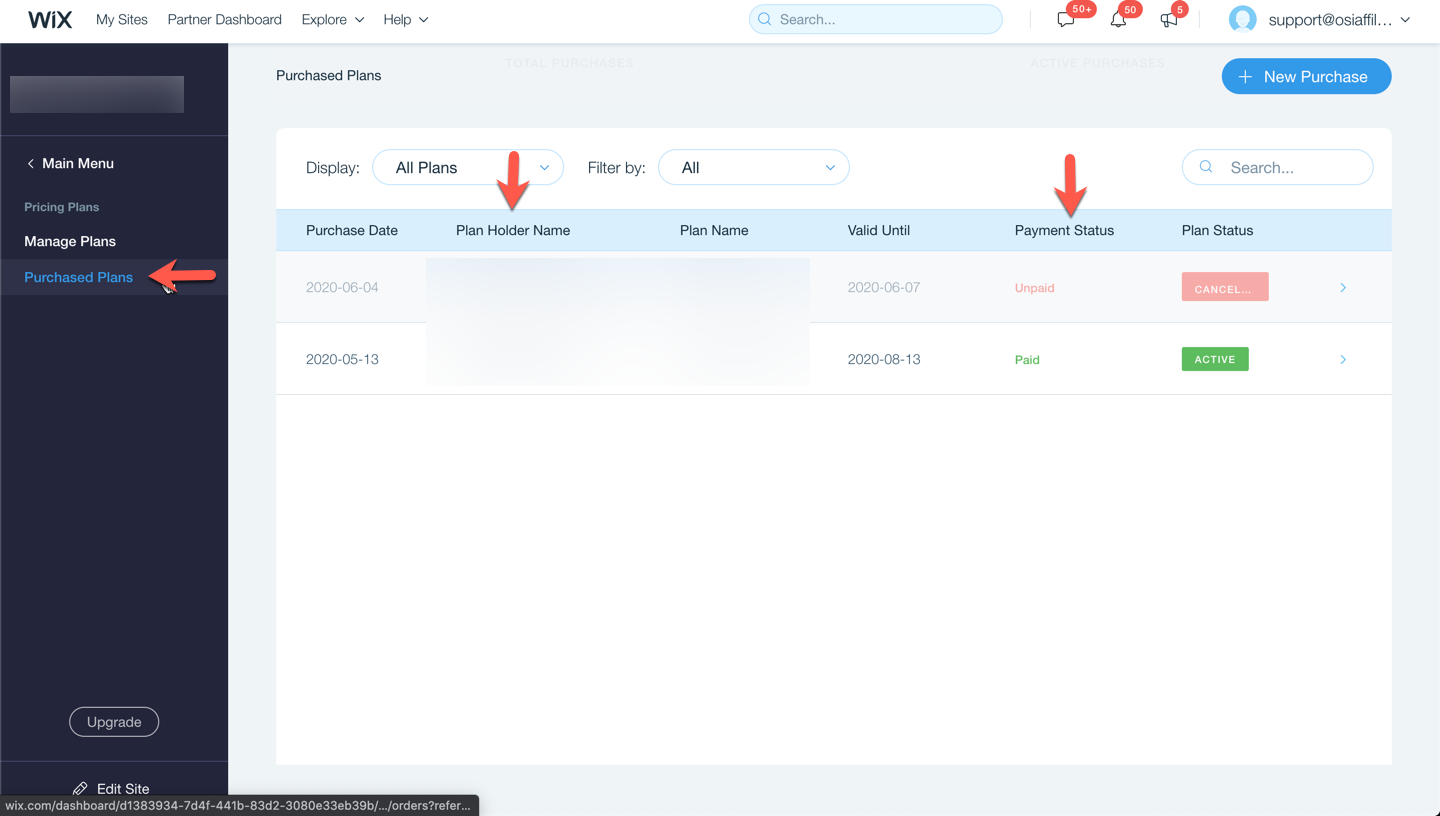Open the Partner Dashboard

pos(225,19)
